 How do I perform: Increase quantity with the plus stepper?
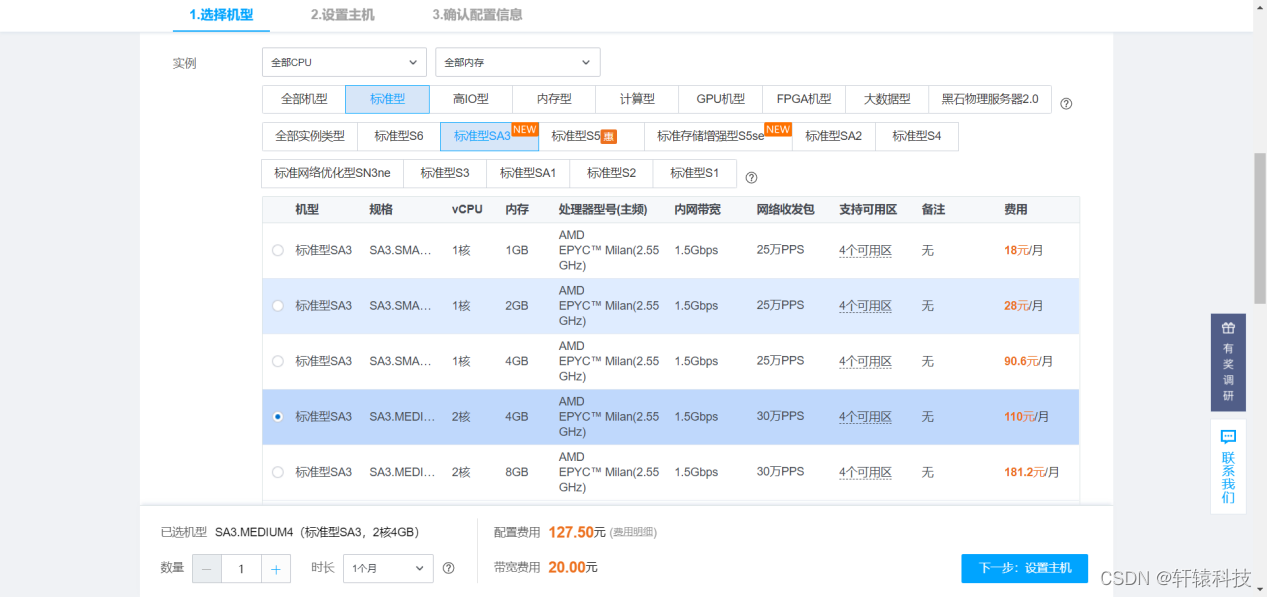click(x=275, y=568)
